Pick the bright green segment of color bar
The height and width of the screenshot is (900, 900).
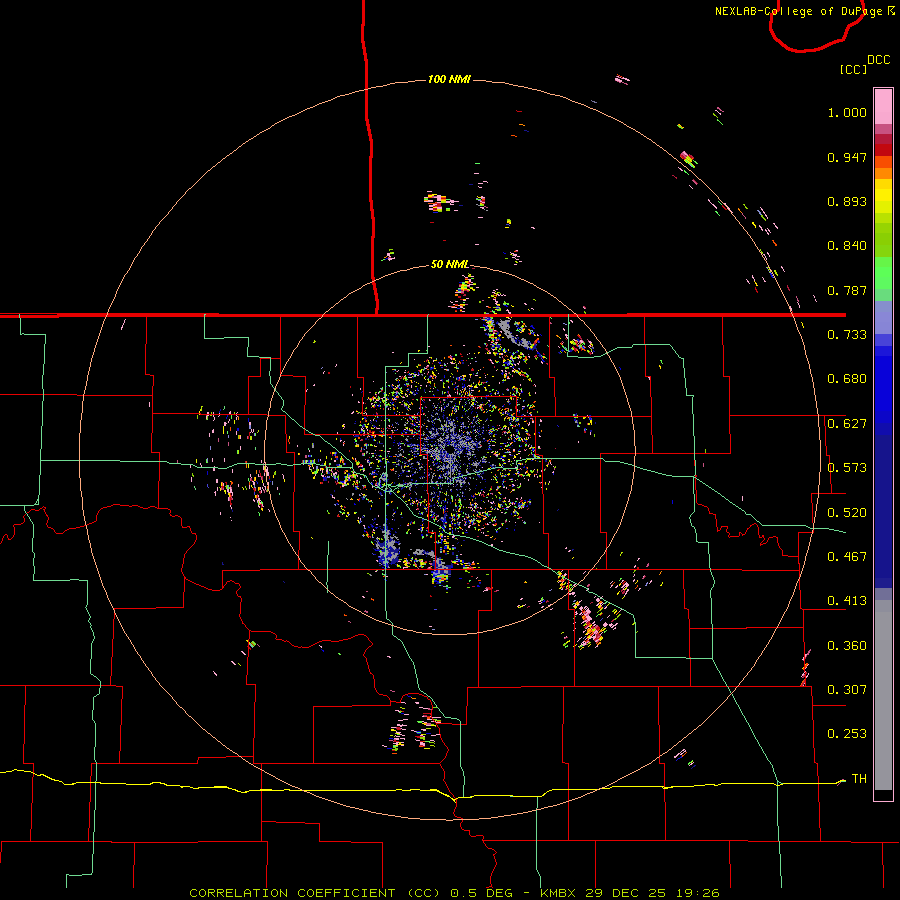click(x=883, y=272)
